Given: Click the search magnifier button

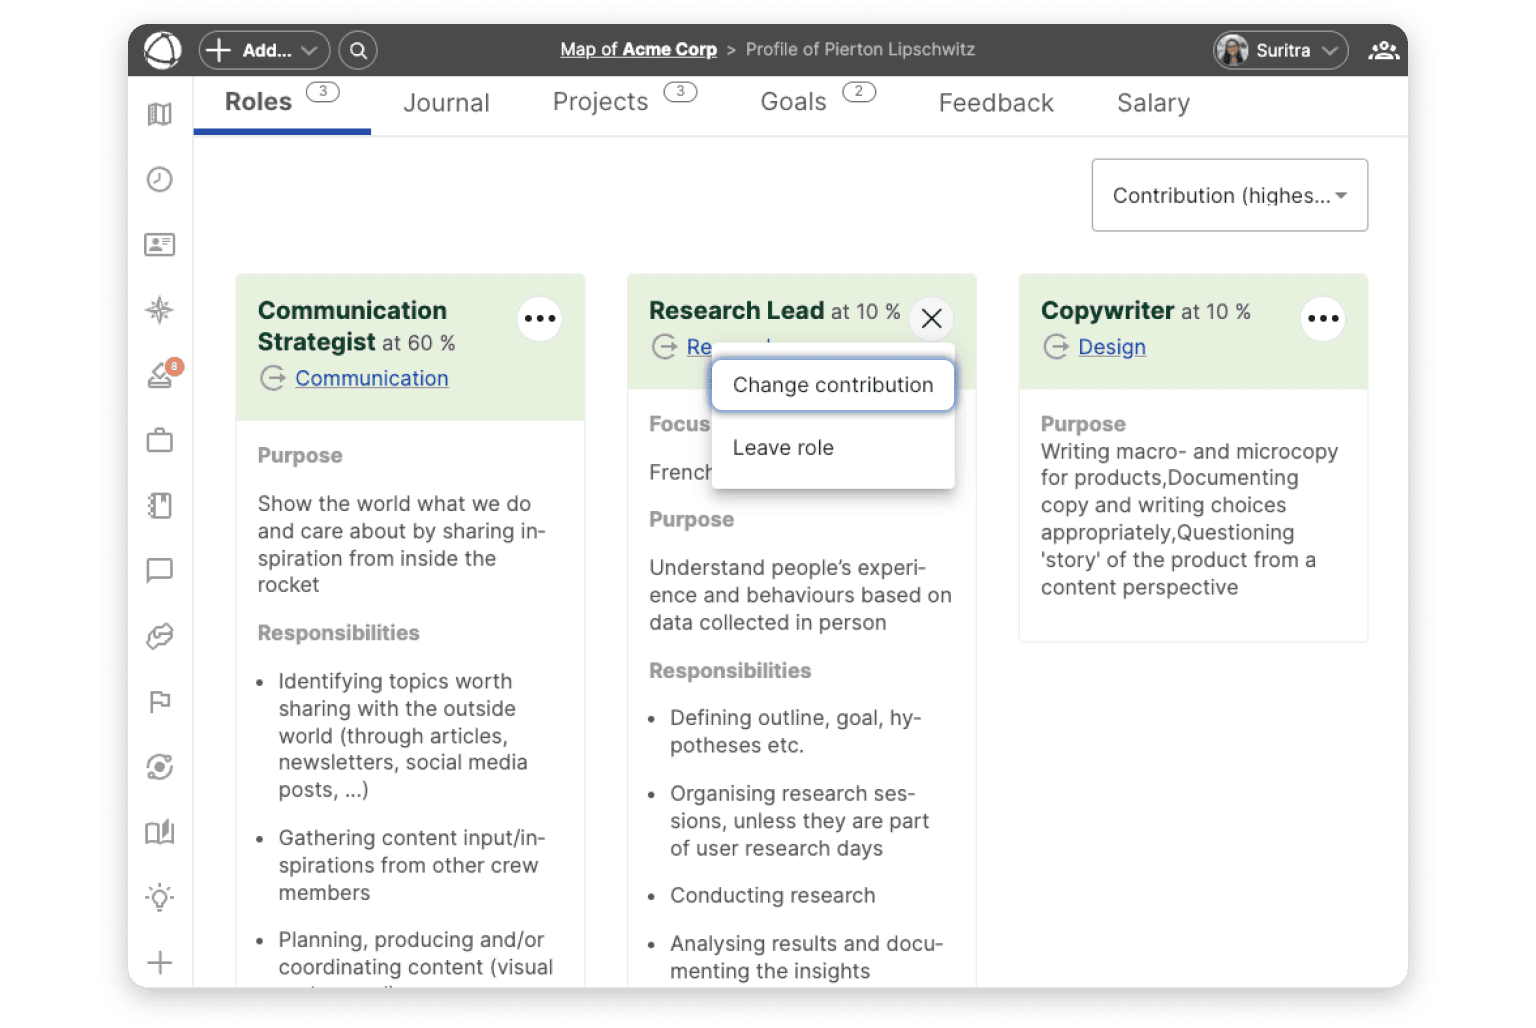Looking at the screenshot, I should coord(358,50).
